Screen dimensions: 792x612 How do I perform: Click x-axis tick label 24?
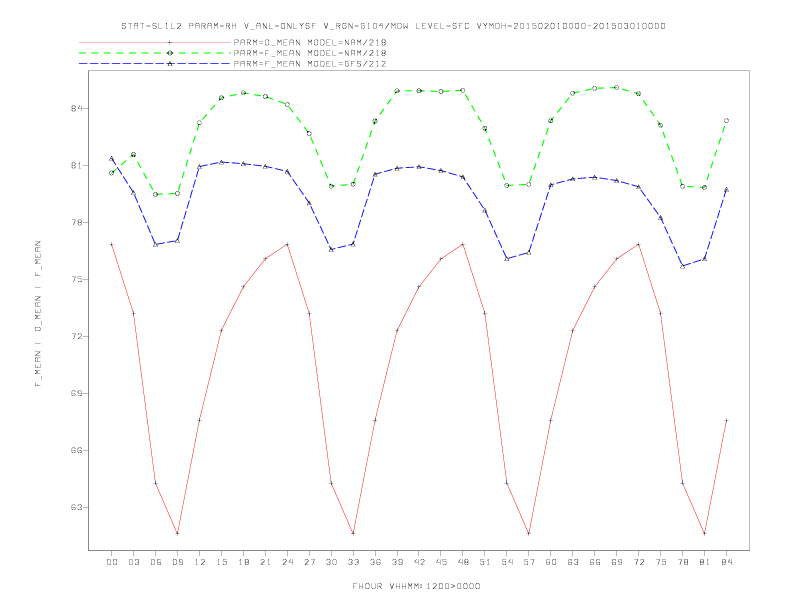pyautogui.click(x=287, y=562)
